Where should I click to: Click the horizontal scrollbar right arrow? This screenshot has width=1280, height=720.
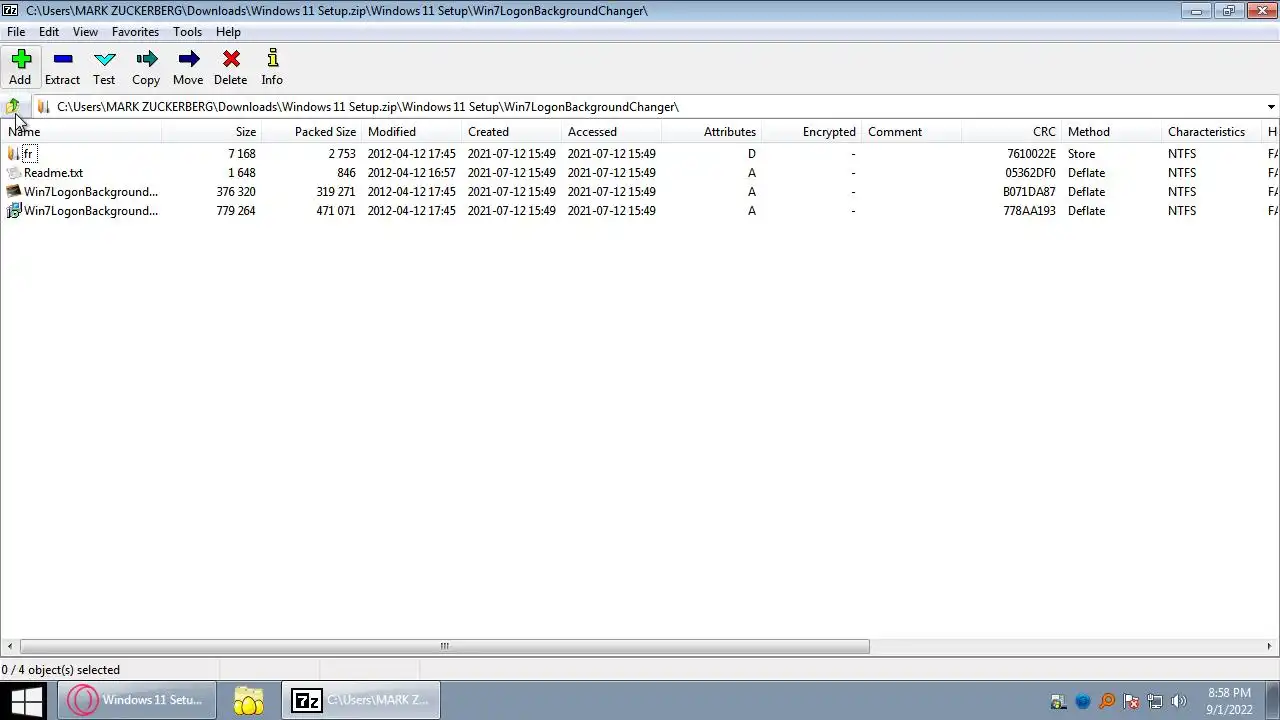coord(1270,646)
